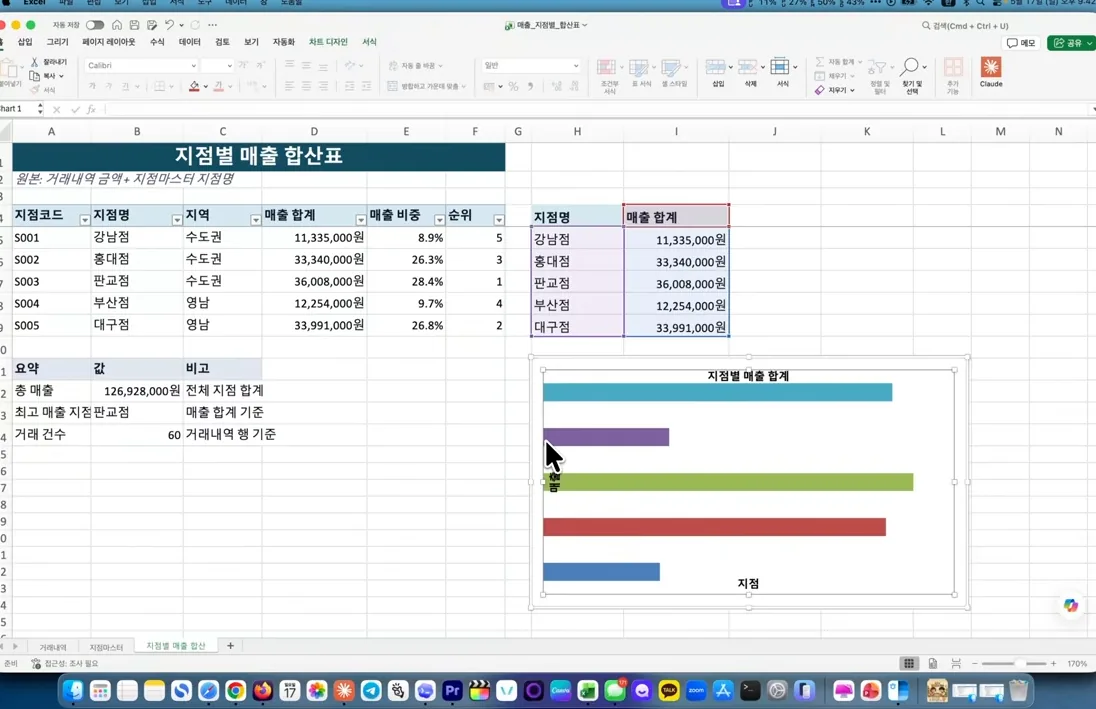The width and height of the screenshot is (1096, 709).
Task: Open filter dropdown for 매출 비중 column
Action: pyautogui.click(x=439, y=220)
